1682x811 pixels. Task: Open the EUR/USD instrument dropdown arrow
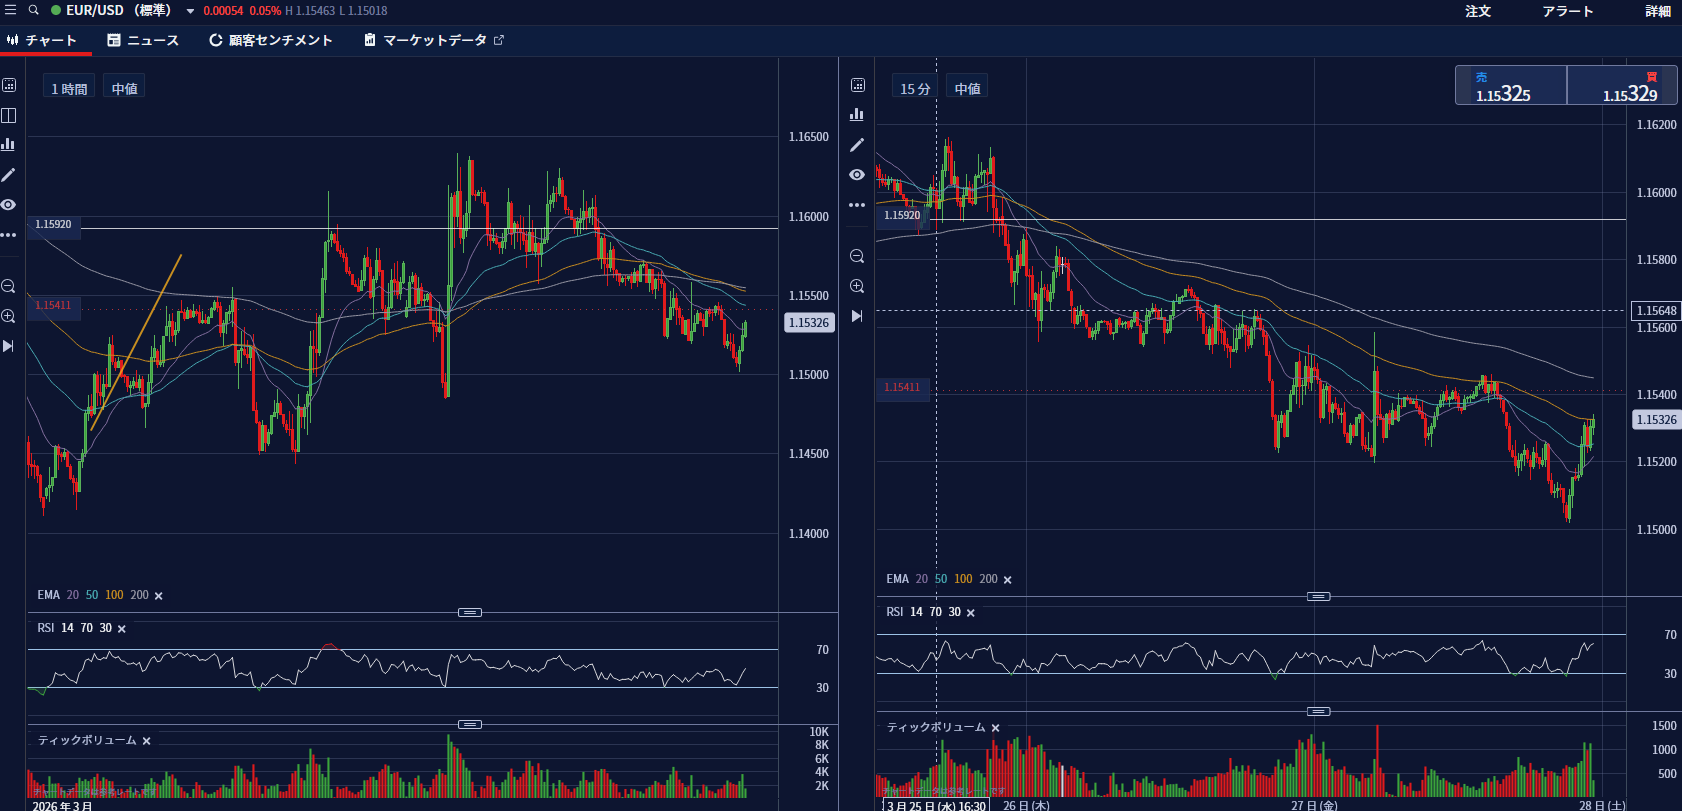pos(190,11)
